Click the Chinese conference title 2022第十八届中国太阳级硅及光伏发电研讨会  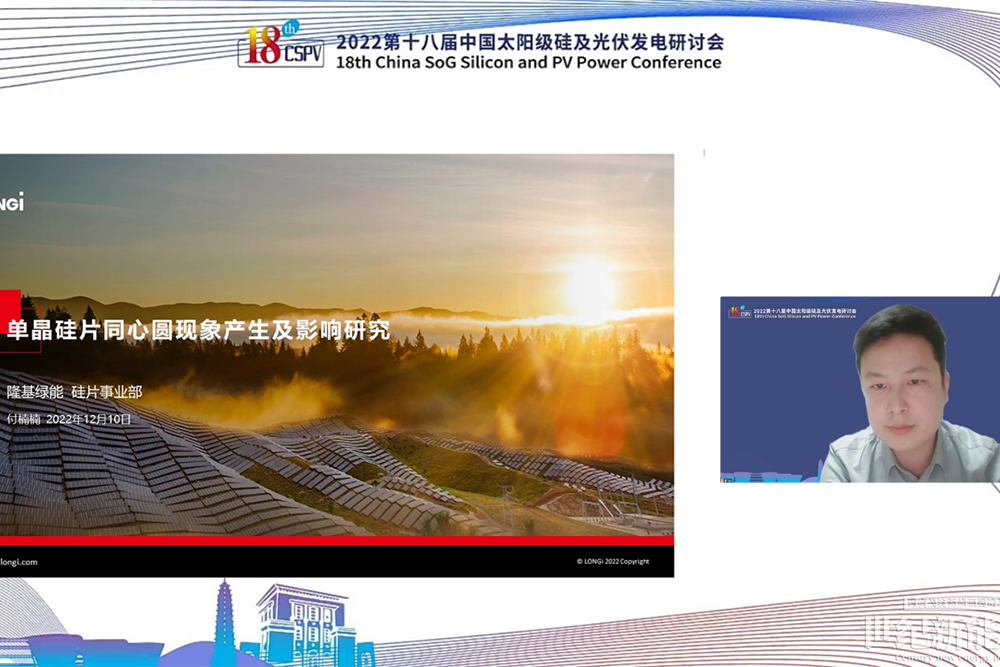528,42
